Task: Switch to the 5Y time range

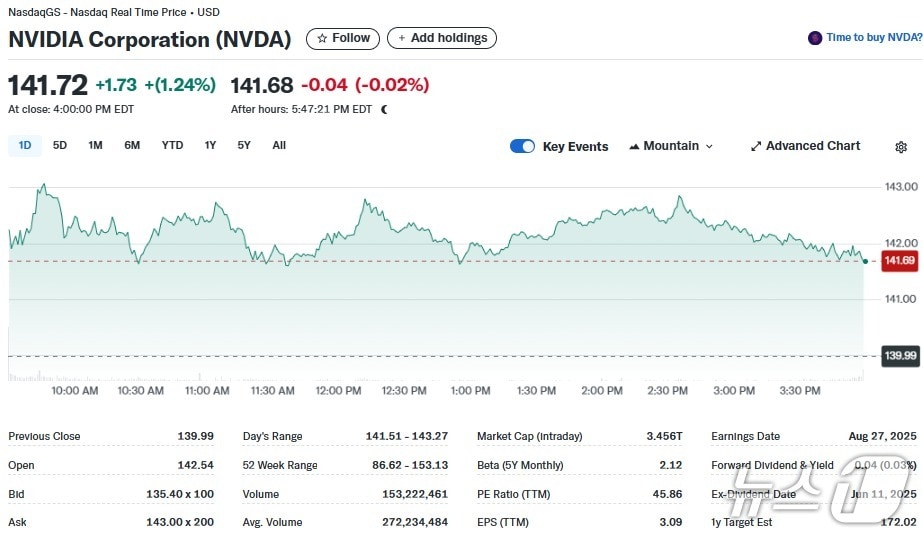Action: point(244,146)
